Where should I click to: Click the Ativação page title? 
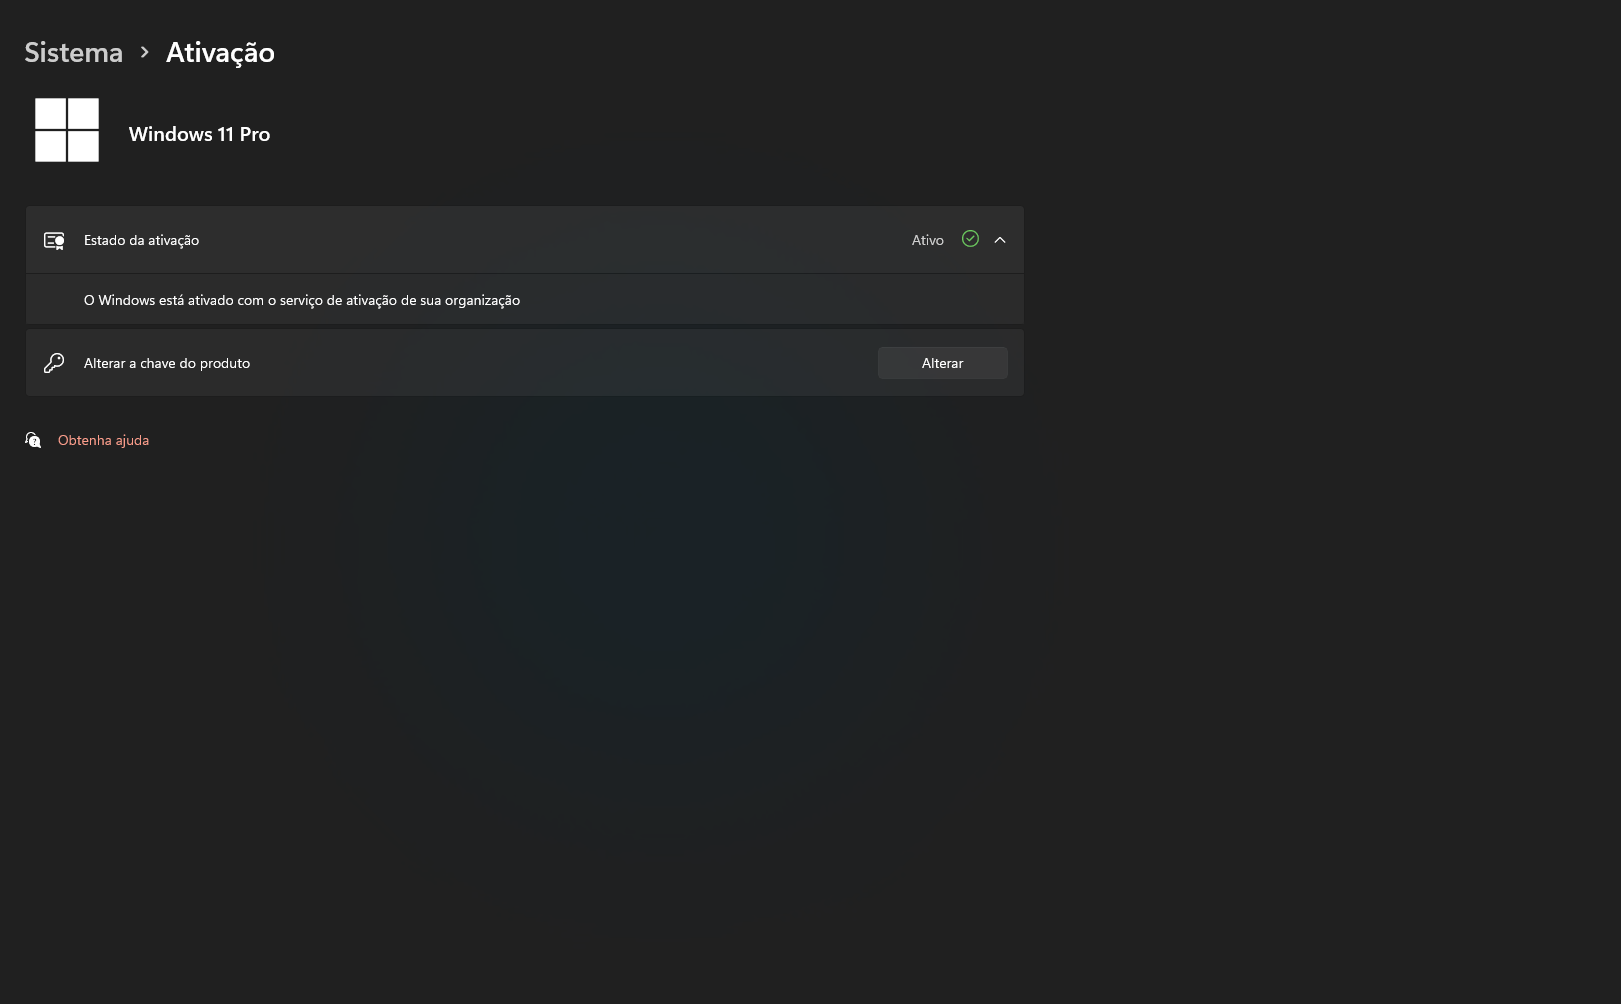220,52
